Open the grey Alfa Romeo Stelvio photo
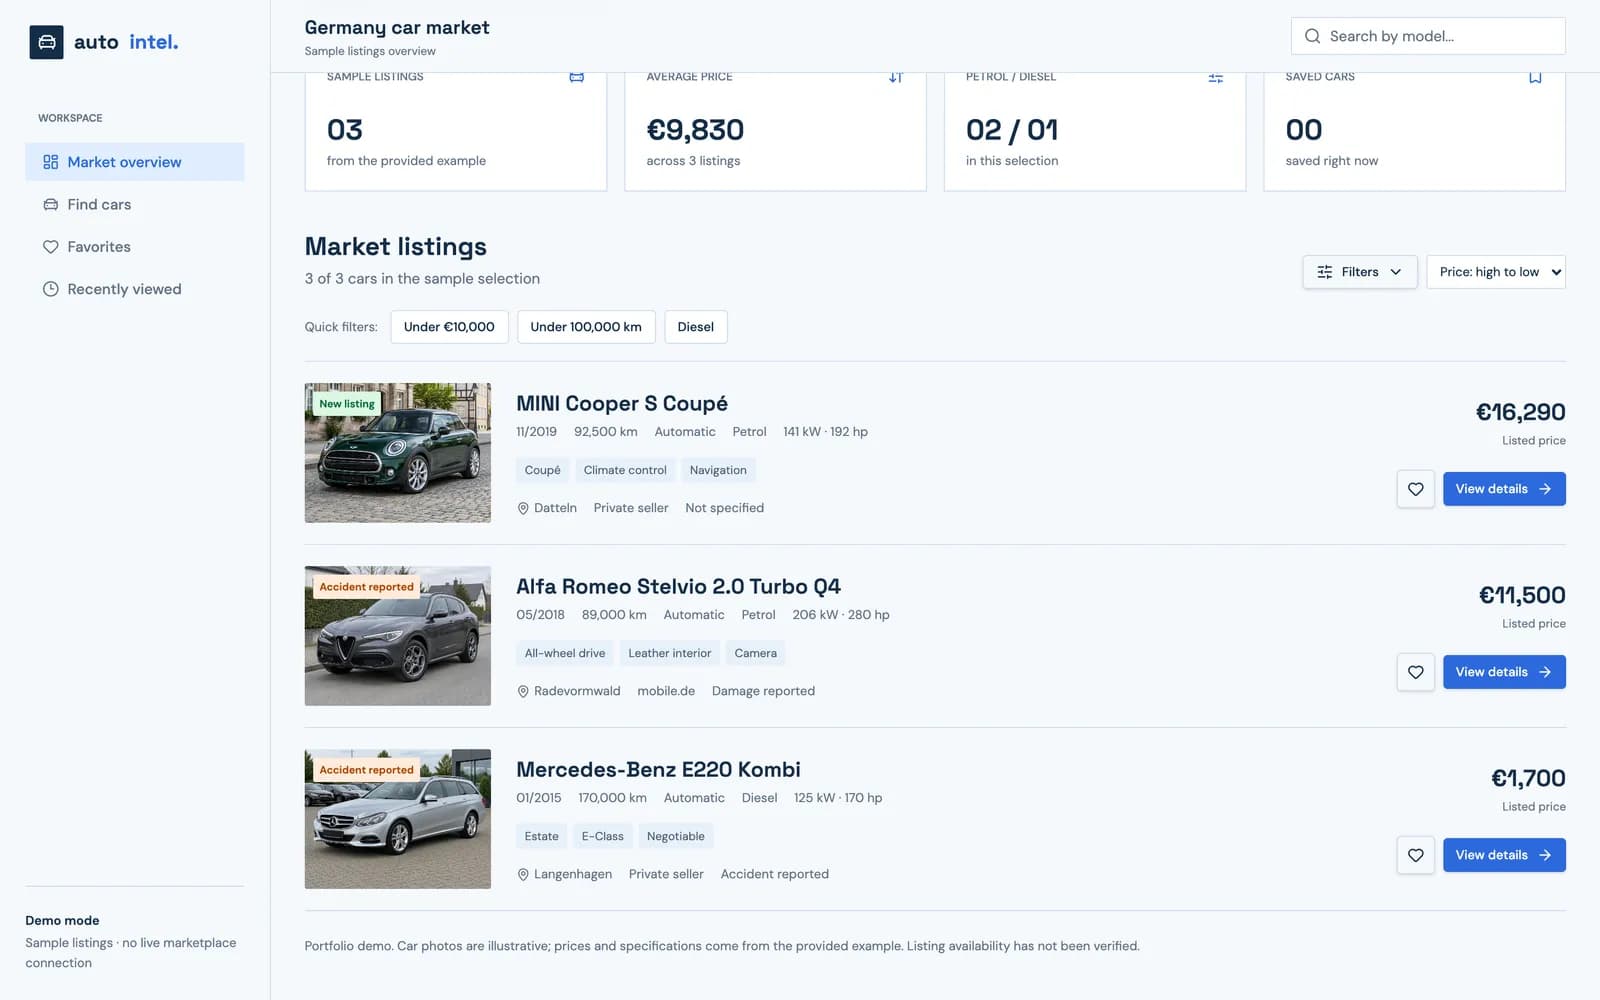The image size is (1600, 1000). [398, 636]
